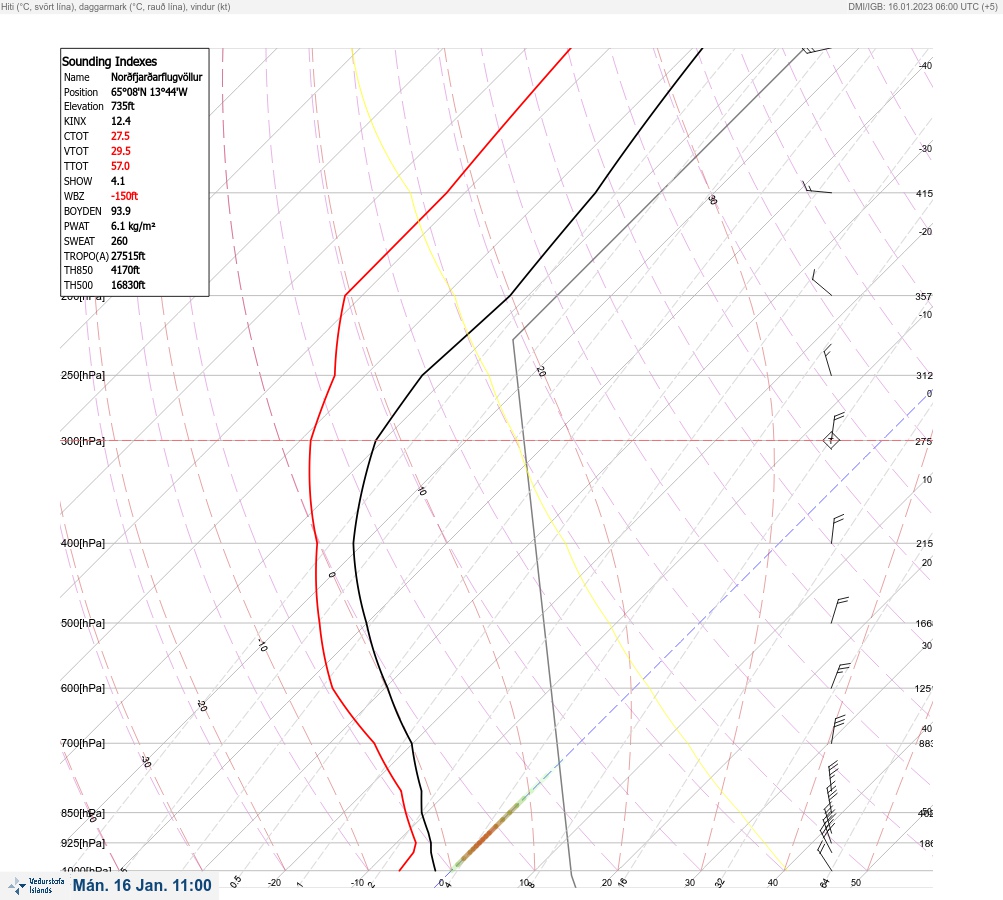This screenshot has width=1003, height=900.
Task: Click the "DMI/IGB: 16.01.2023 06:00 UTC (+5)" model run label
Action: coord(923,7)
